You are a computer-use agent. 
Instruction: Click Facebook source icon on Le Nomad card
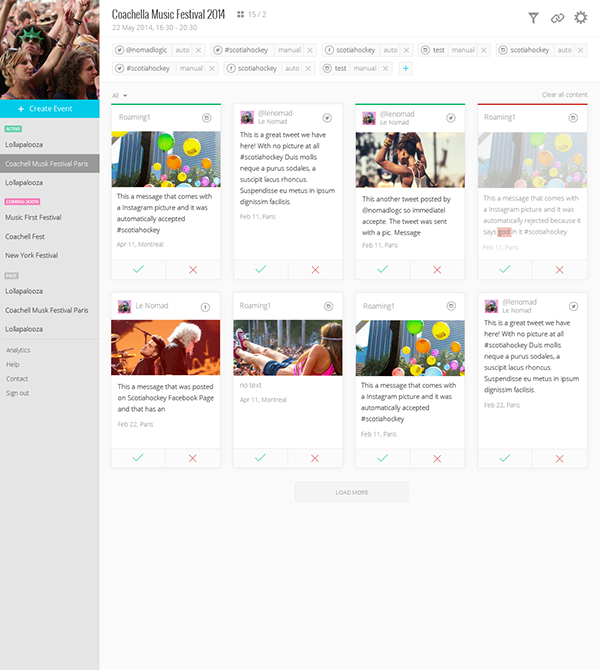coord(205,307)
